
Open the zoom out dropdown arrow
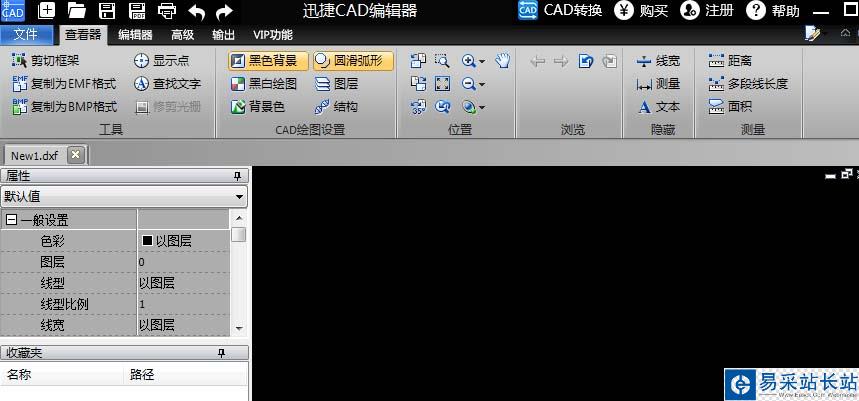[x=482, y=84]
